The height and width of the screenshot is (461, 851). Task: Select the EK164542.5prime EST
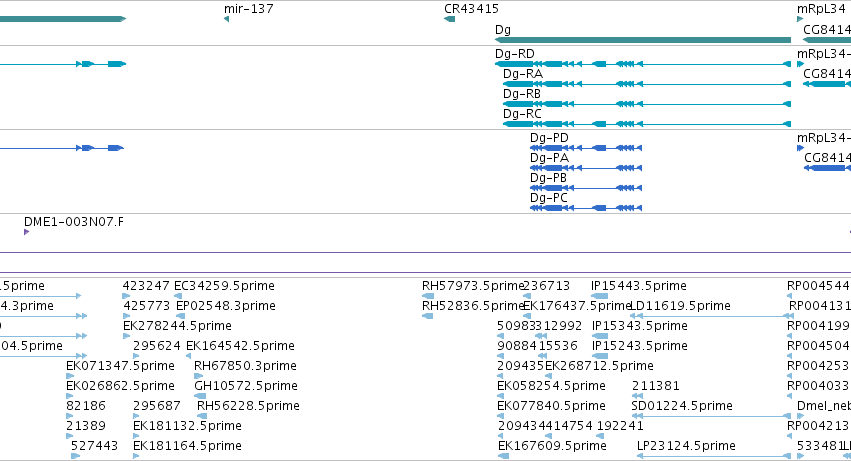coord(188,356)
